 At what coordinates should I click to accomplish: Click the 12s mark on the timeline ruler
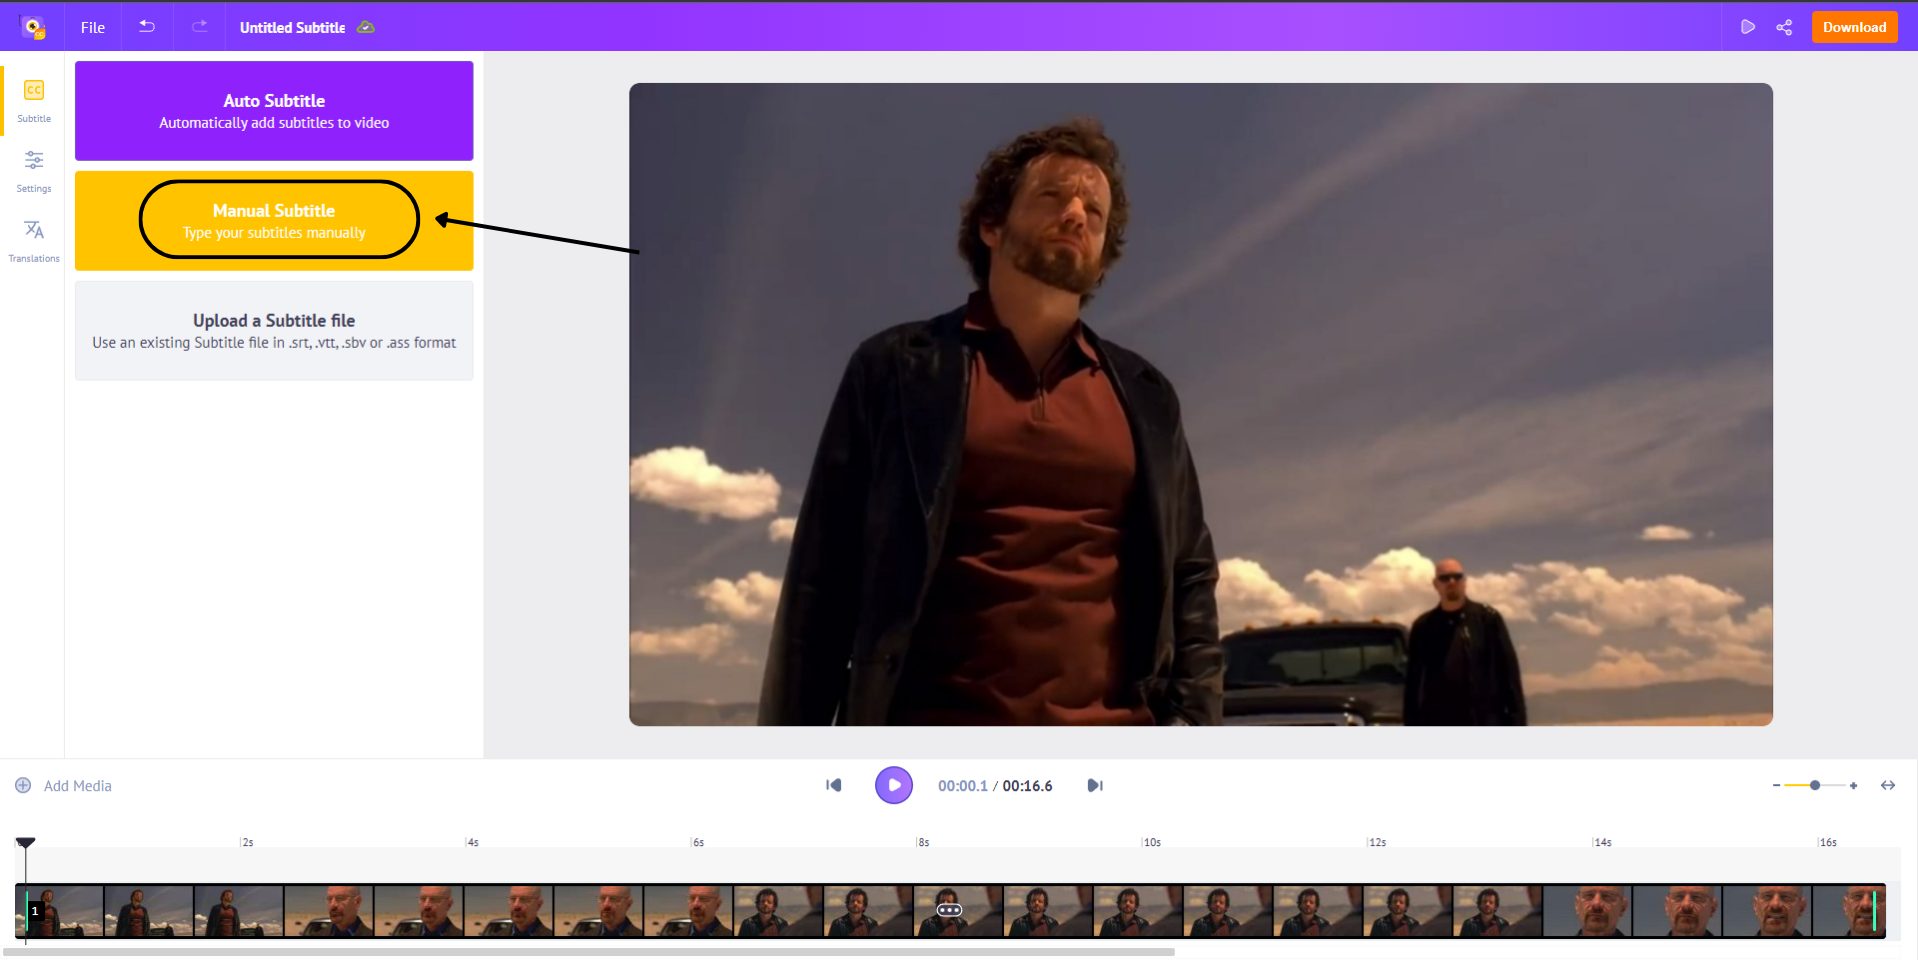[x=1376, y=842]
